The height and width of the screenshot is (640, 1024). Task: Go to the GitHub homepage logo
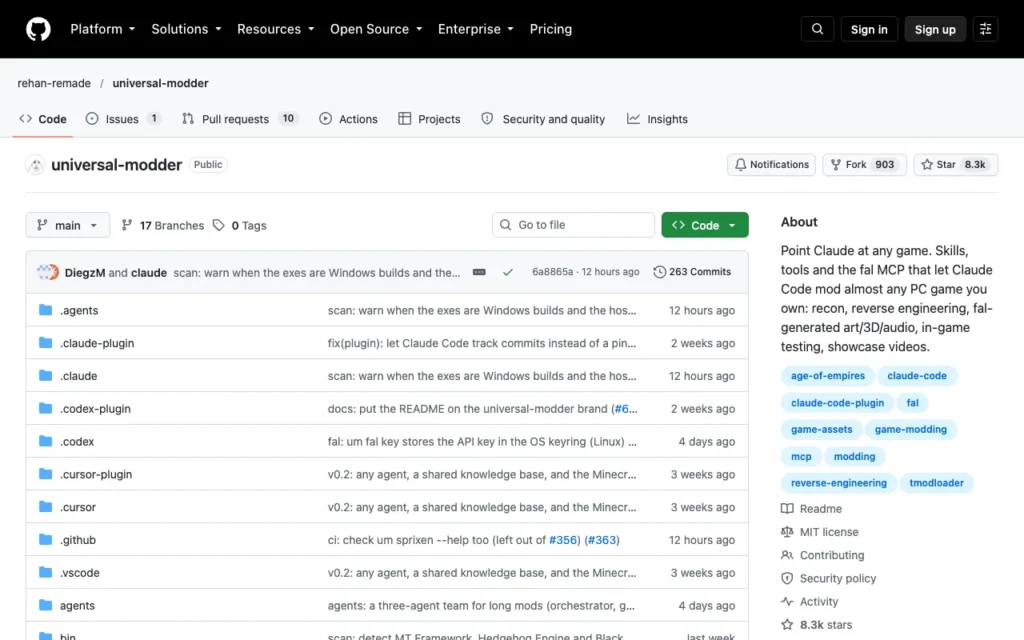[x=38, y=29]
